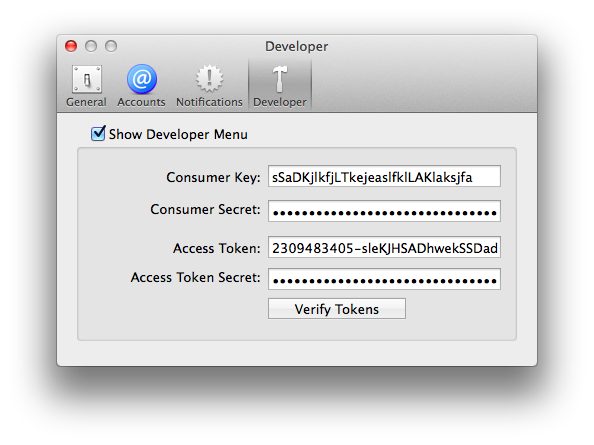
Task: Click the Accounts tab label text
Action: 141,102
